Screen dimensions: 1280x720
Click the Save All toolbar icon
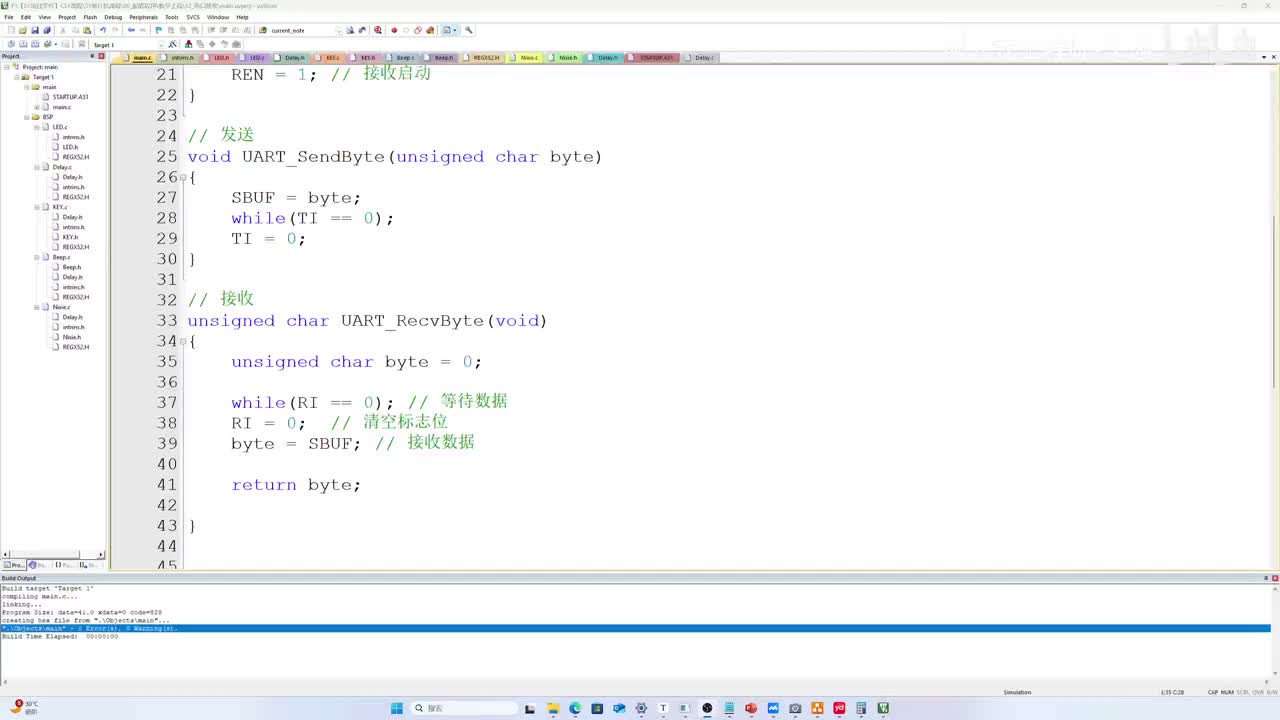(x=47, y=30)
